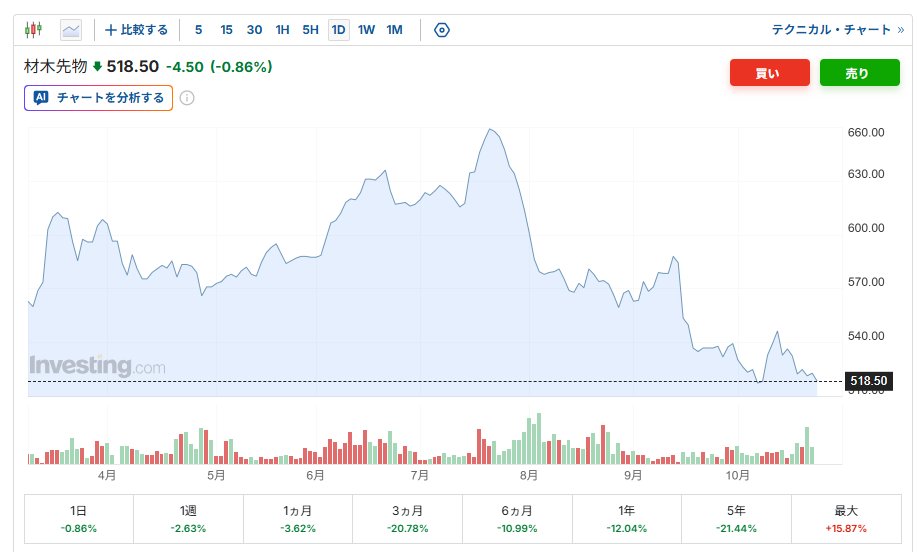Click チャートを分析する AI button

click(x=98, y=98)
